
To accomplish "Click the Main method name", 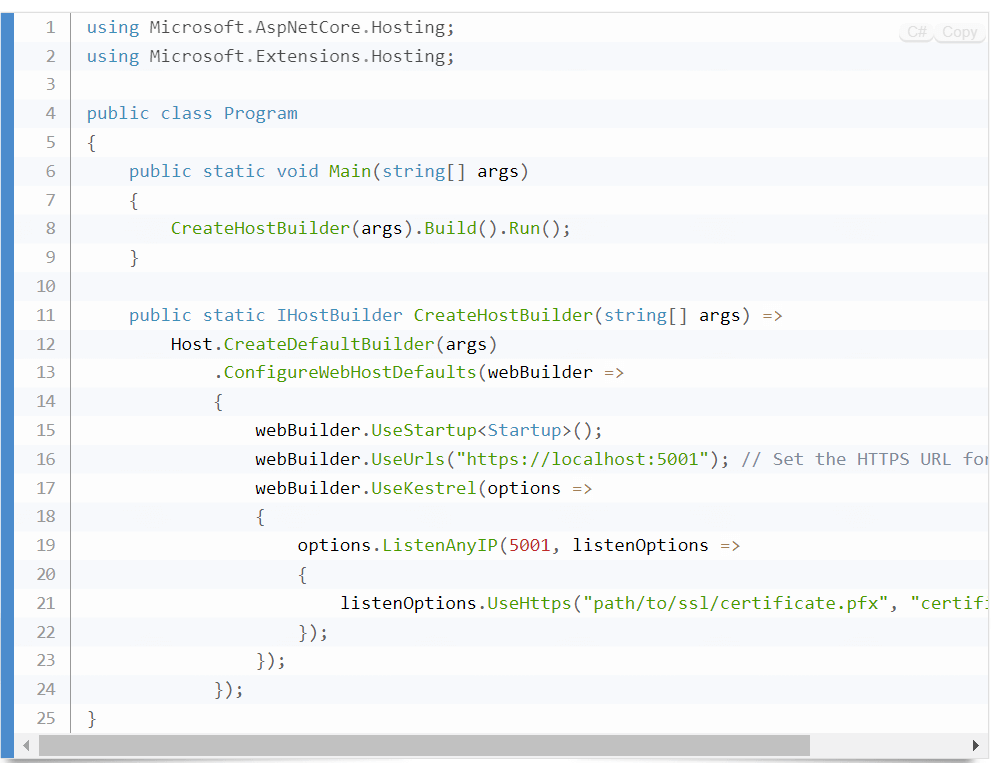I will [x=349, y=171].
